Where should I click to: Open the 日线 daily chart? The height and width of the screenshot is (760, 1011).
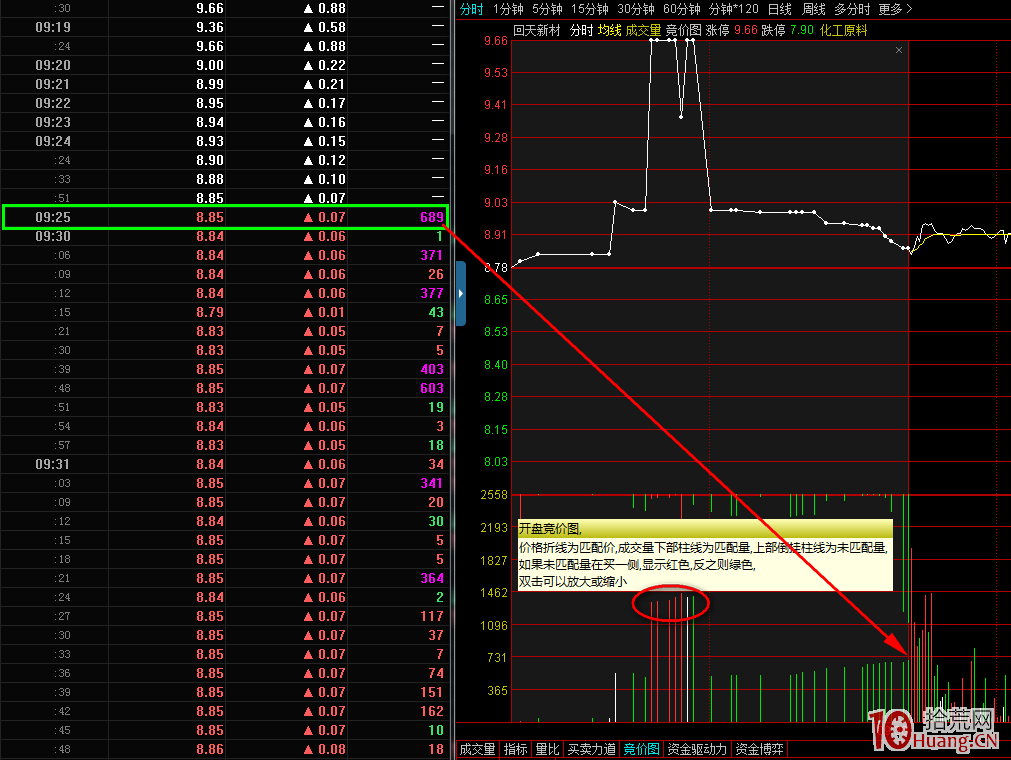[x=779, y=9]
